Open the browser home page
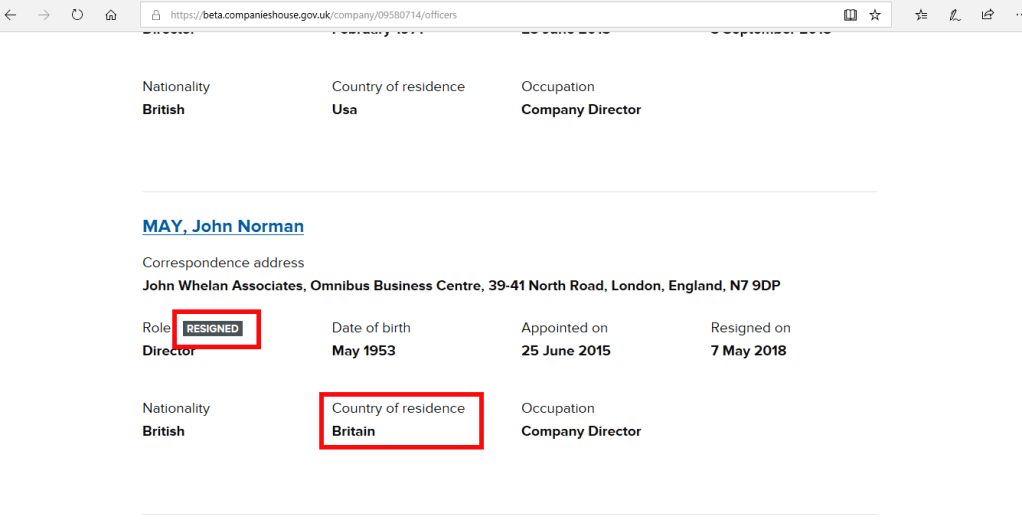The image size is (1022, 520). tap(111, 15)
